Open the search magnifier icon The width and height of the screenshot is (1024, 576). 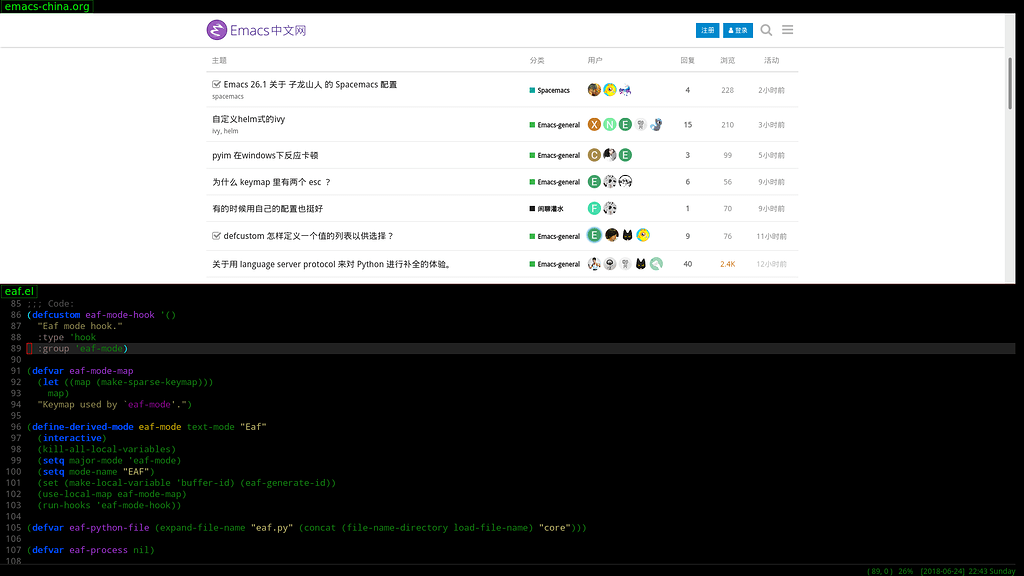pyautogui.click(x=766, y=30)
